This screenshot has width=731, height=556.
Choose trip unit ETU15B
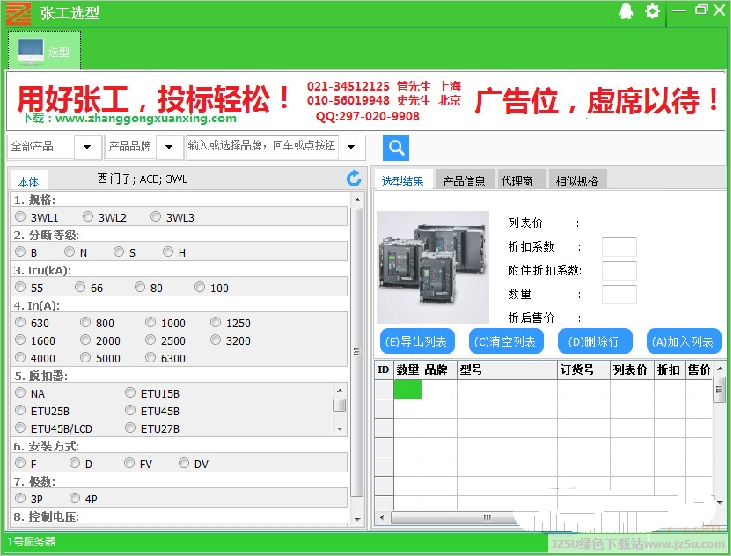point(131,393)
